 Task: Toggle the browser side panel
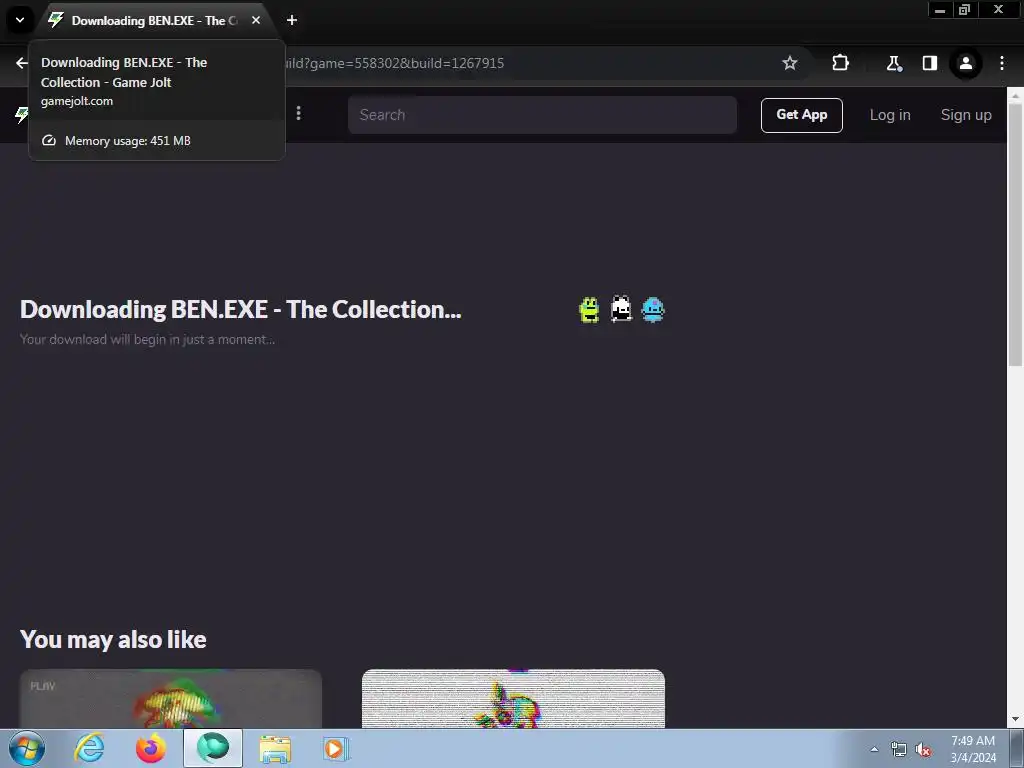point(929,63)
